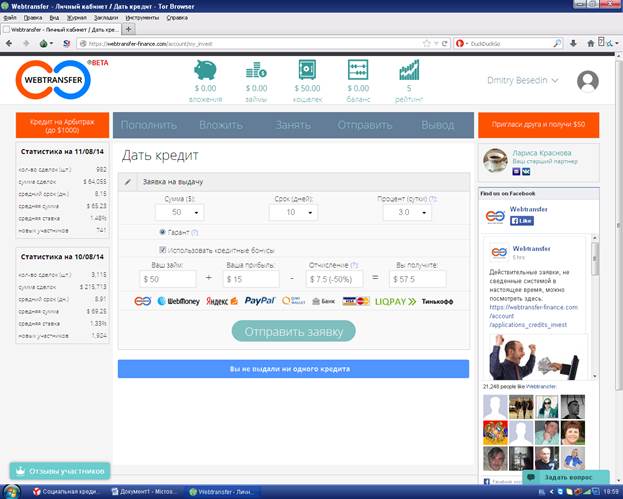Select the Visa MasterCard payment logo
The height and width of the screenshot is (499, 623).
coord(356,301)
